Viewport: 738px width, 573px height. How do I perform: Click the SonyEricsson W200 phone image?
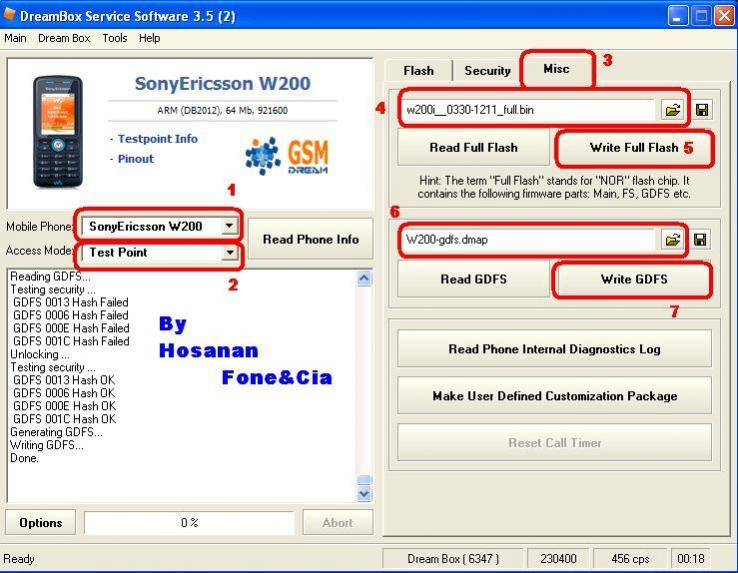pyautogui.click(x=57, y=132)
